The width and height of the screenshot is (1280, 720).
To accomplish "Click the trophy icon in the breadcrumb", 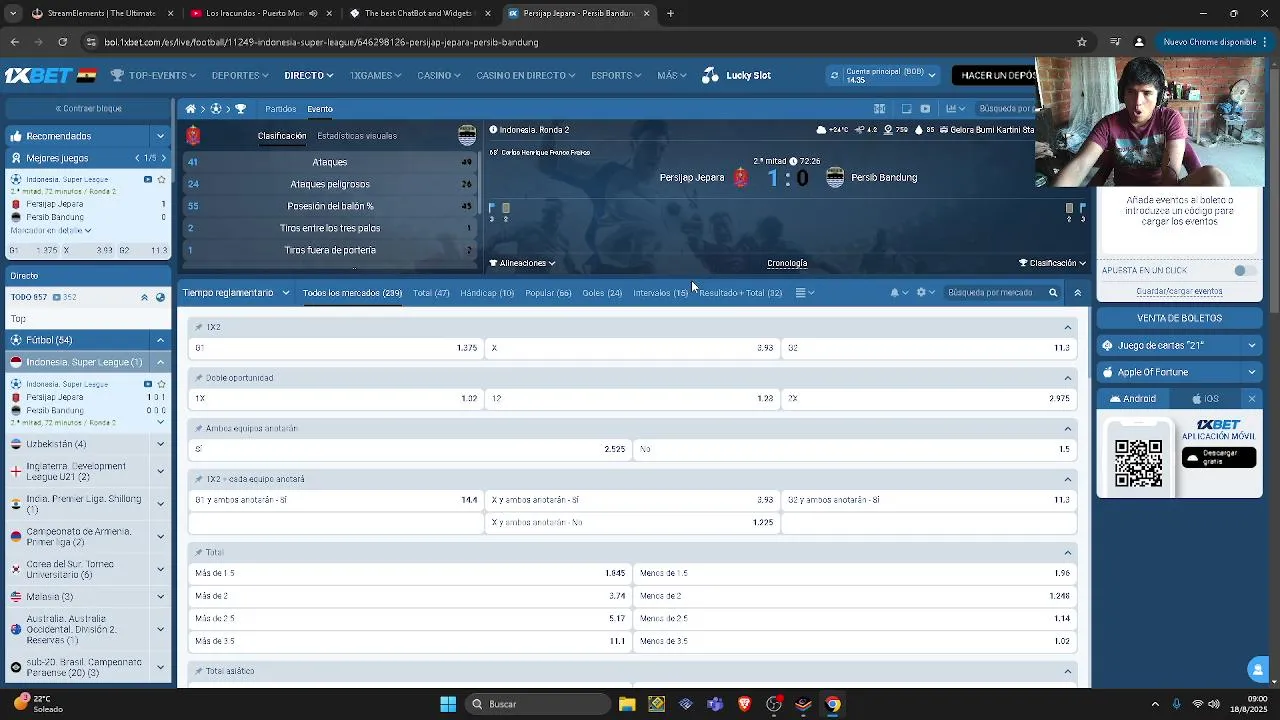I will [240, 109].
